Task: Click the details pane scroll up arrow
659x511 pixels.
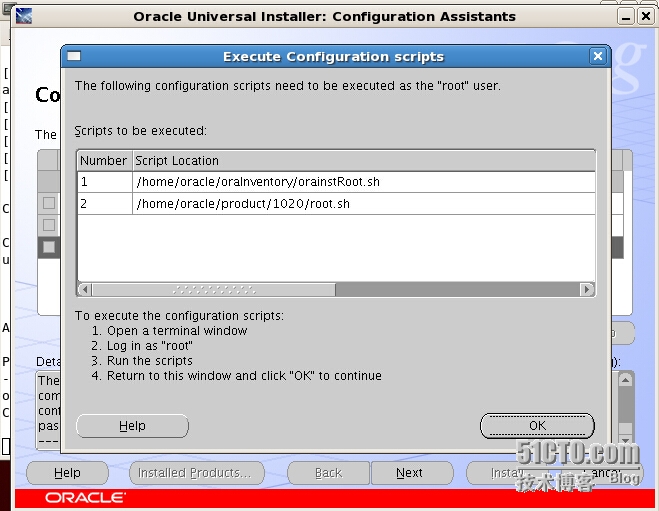Action: click(625, 380)
